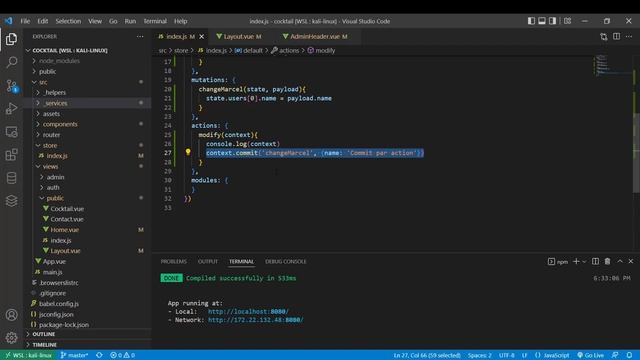Click the WSL: kali-linux remote indicator
The height and width of the screenshot is (360, 640).
(x=29, y=355)
